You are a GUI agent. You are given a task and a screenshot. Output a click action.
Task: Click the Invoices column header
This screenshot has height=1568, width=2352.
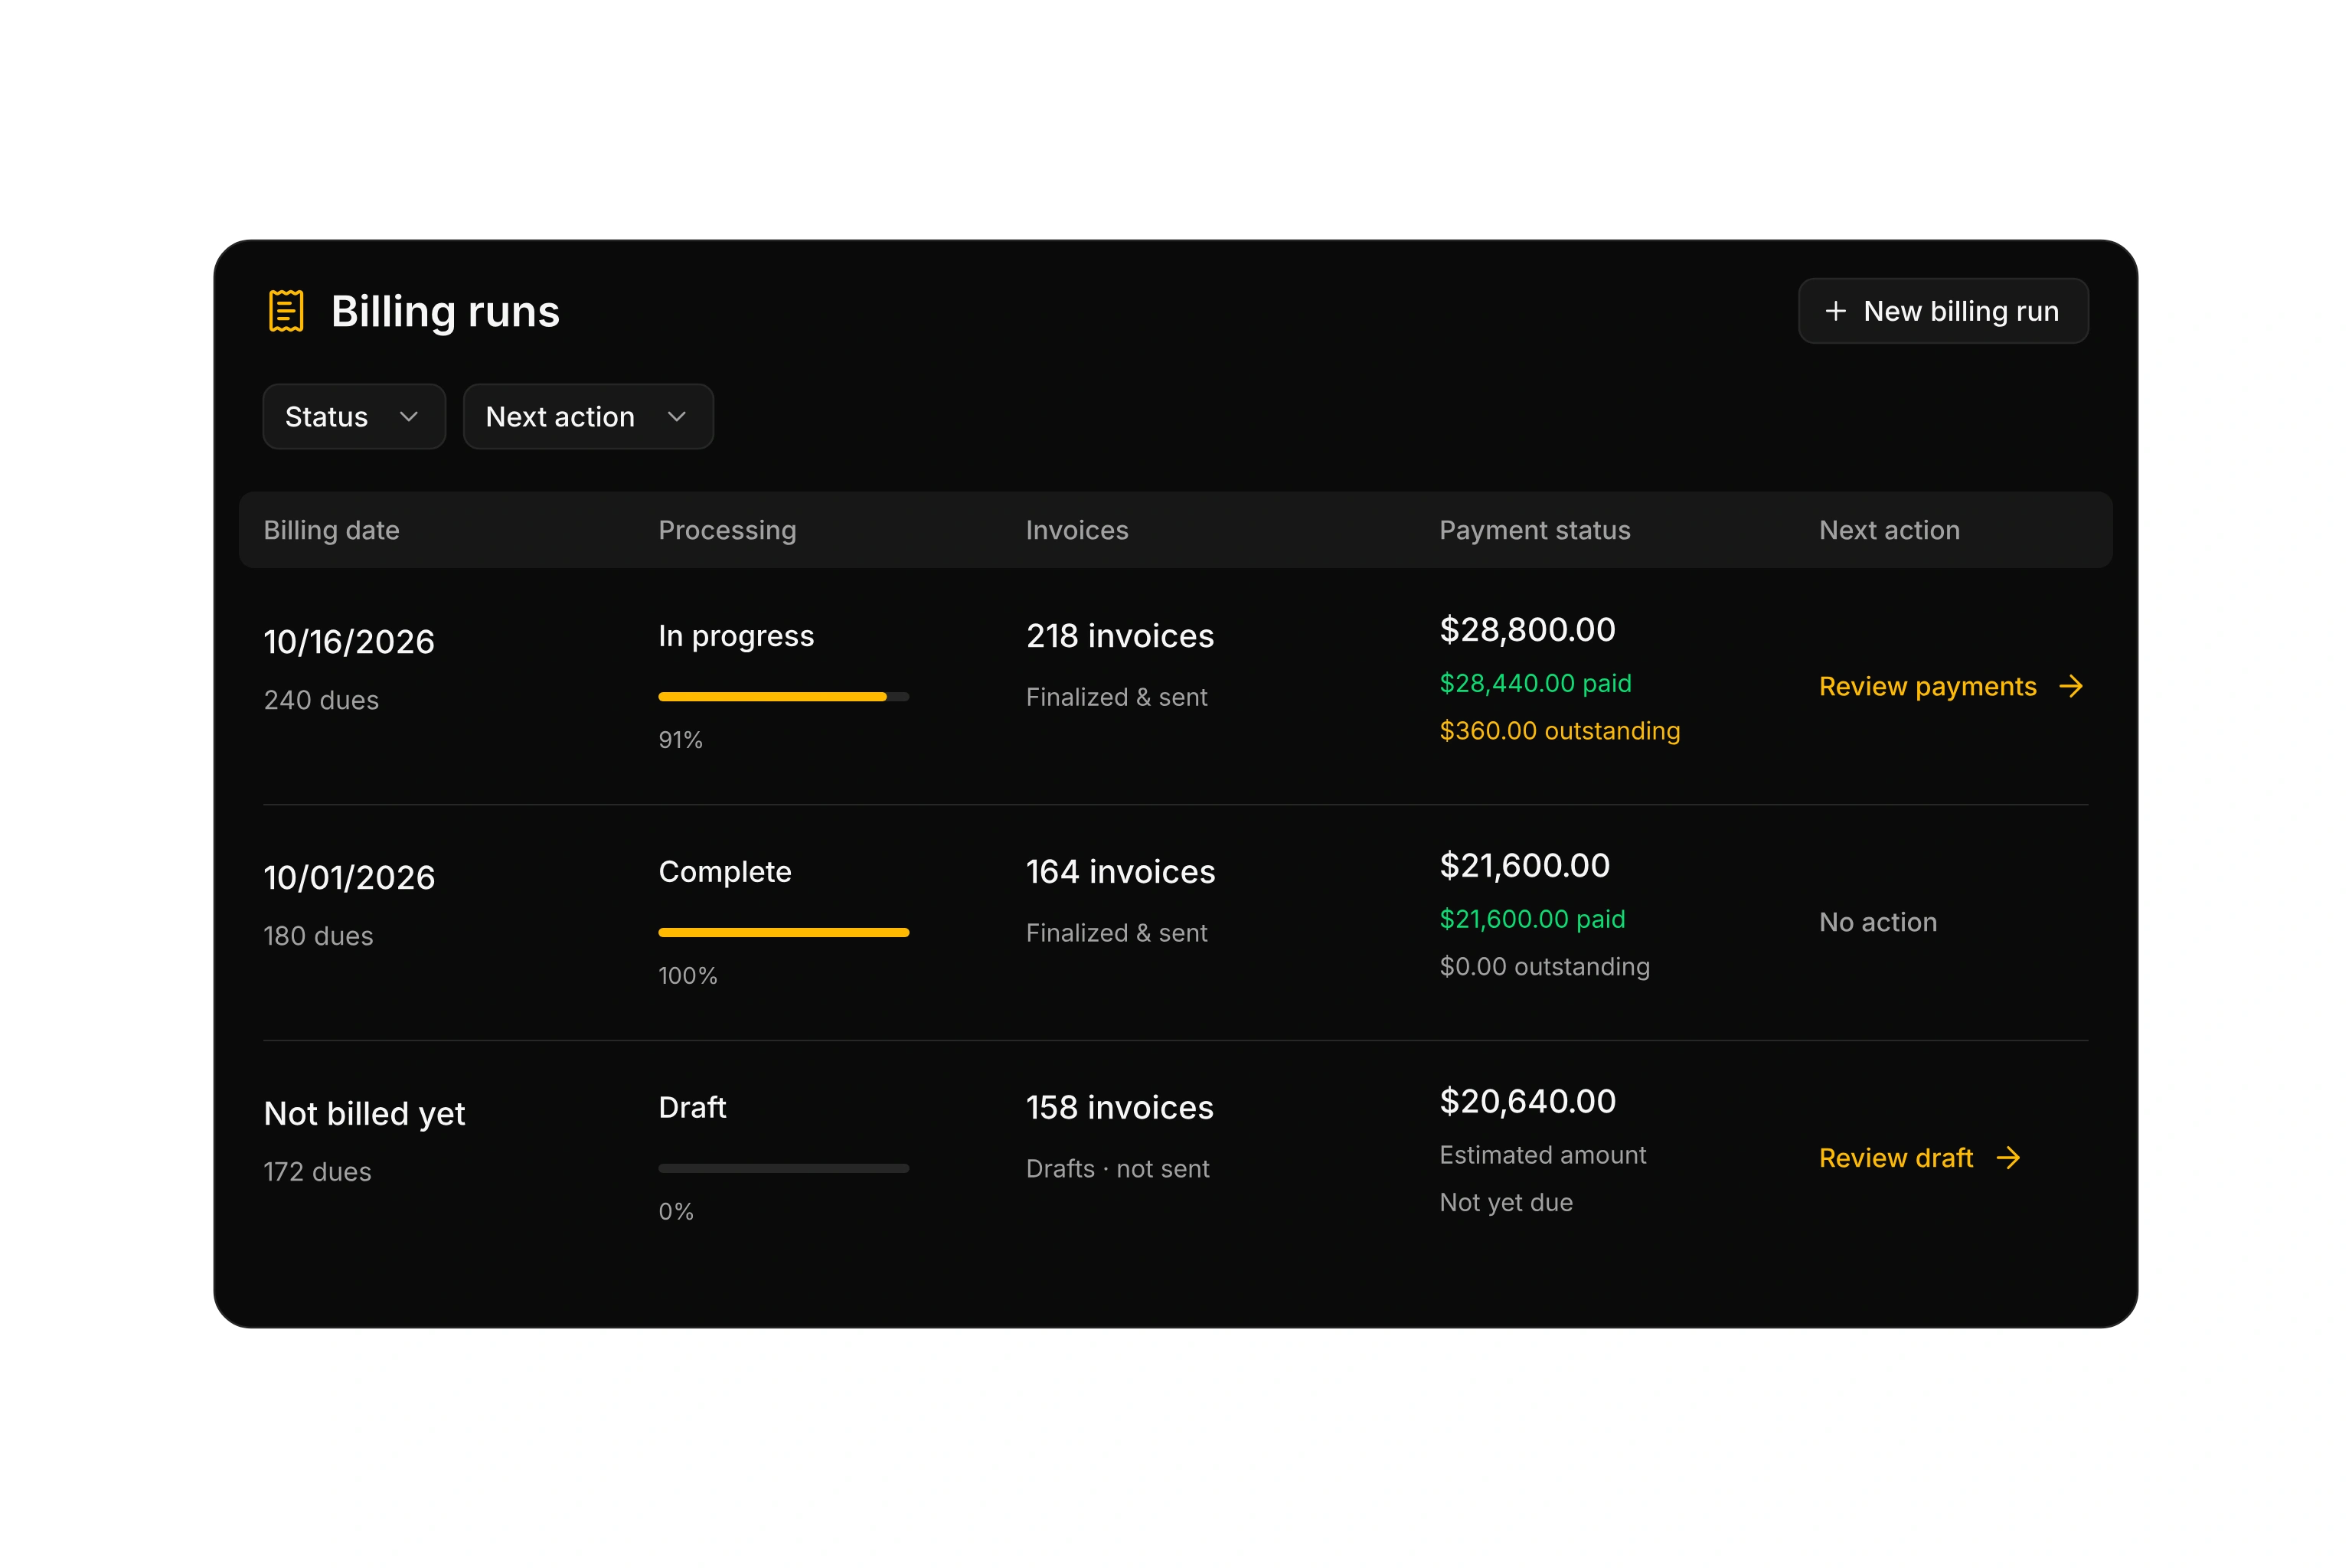(1077, 530)
